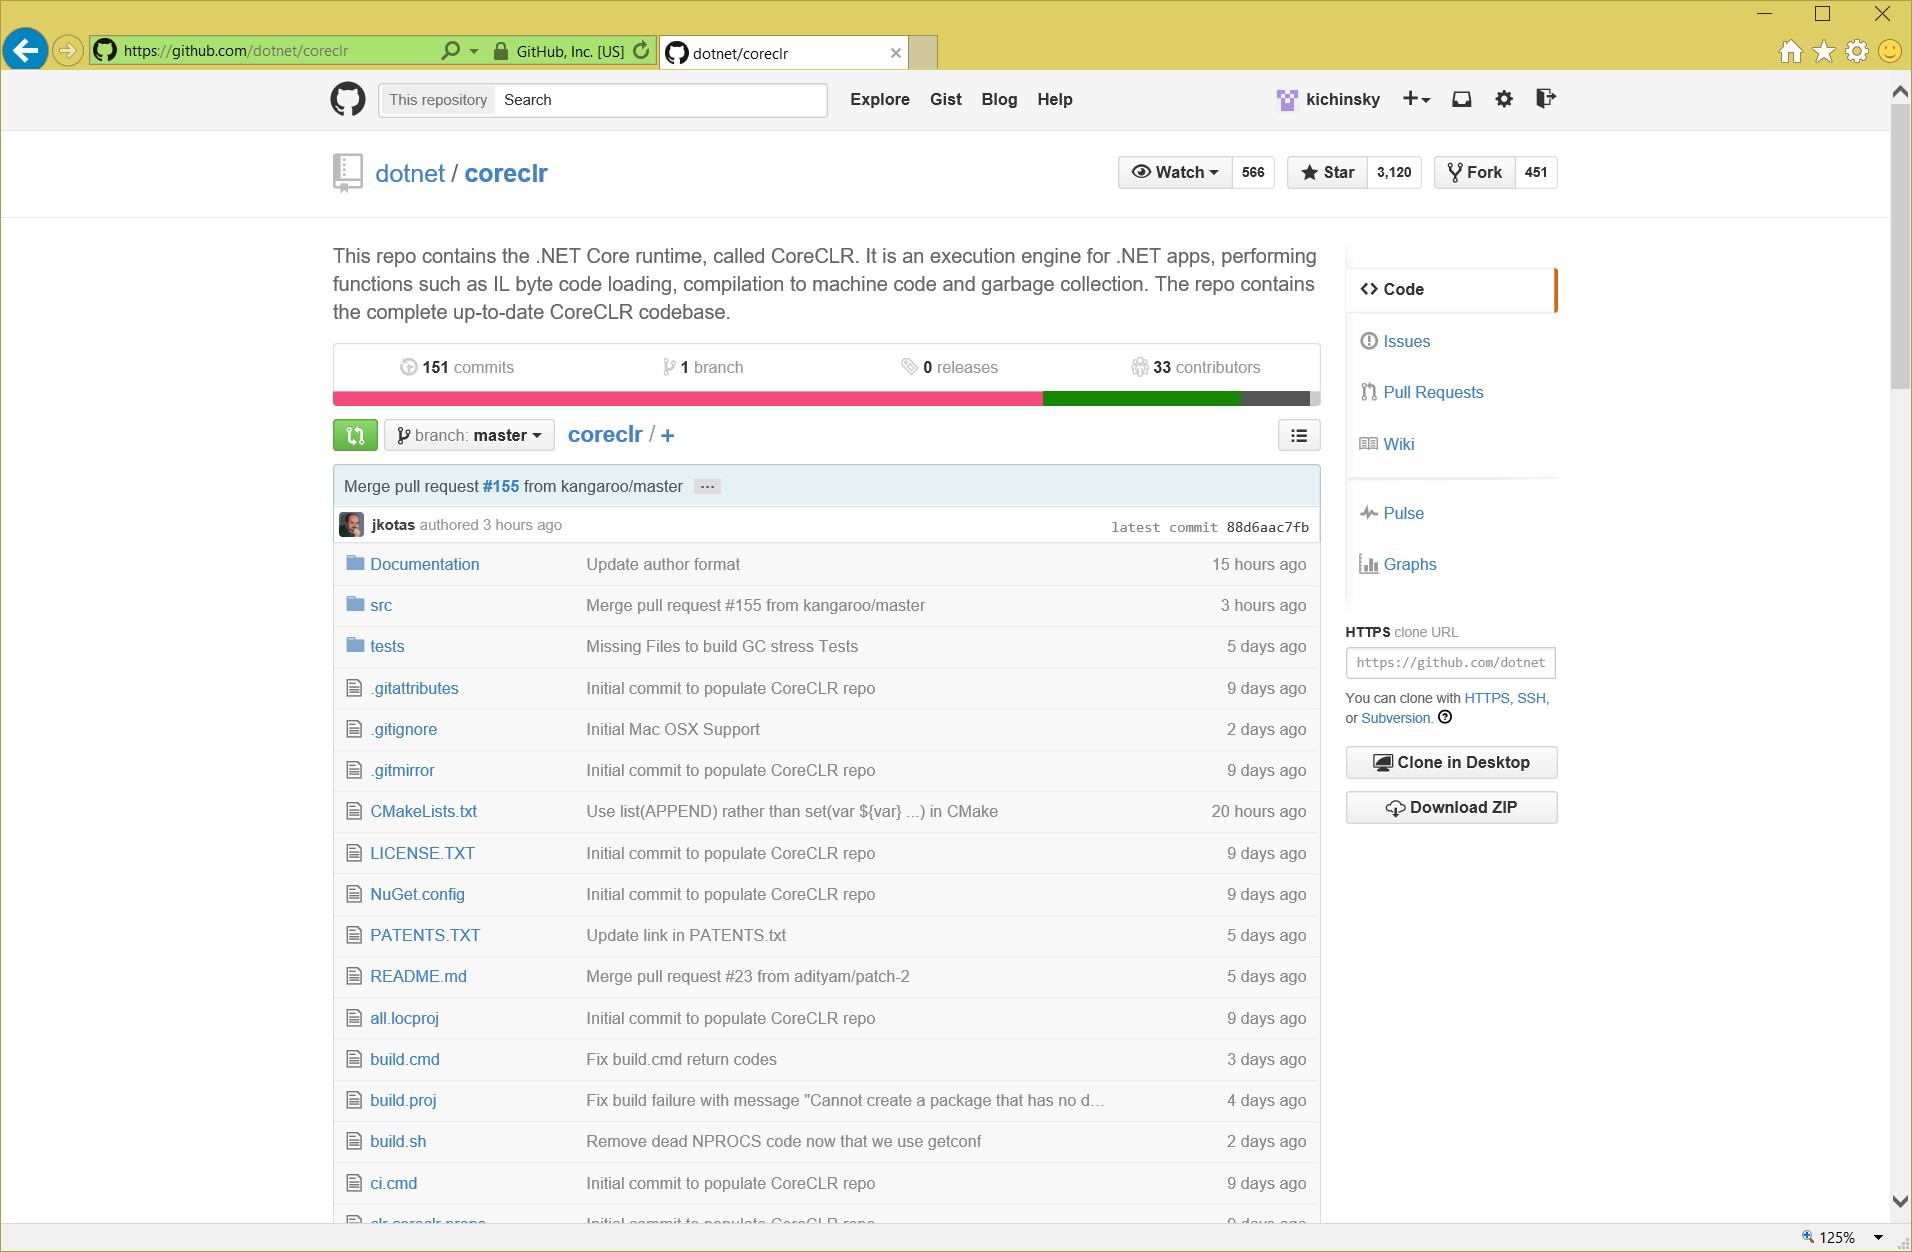Open the create new plus dropdown

point(1416,99)
